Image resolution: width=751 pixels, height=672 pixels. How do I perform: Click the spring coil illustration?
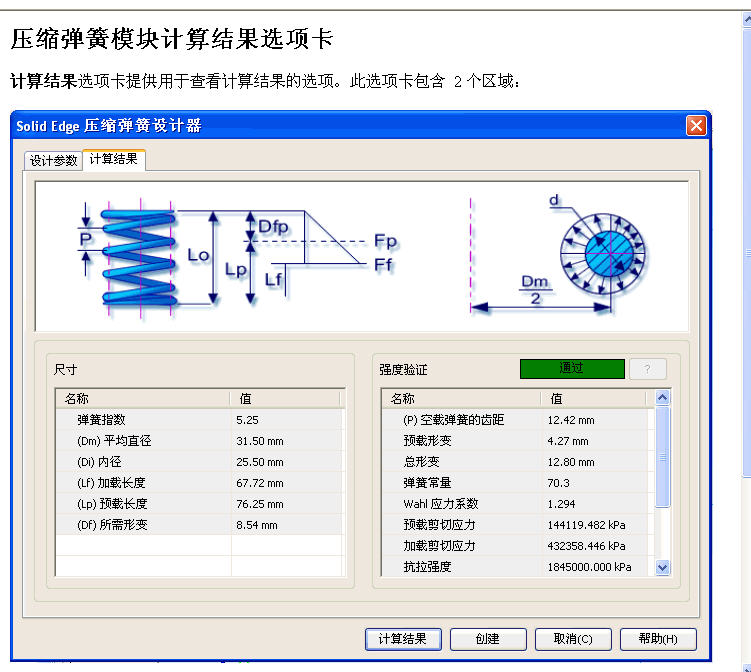tap(139, 257)
